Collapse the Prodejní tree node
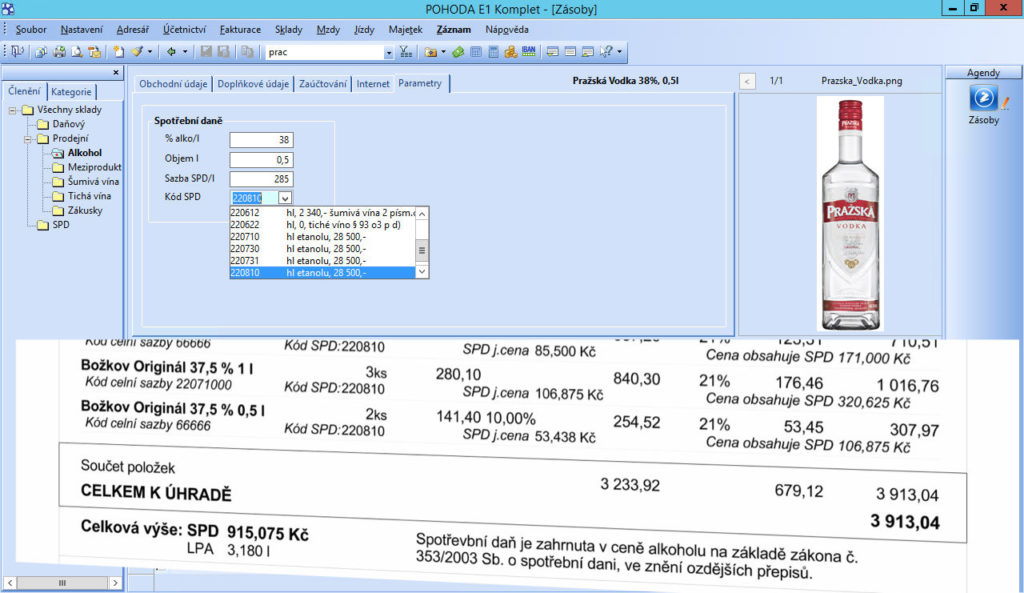The height and width of the screenshot is (593, 1024). coord(27,139)
